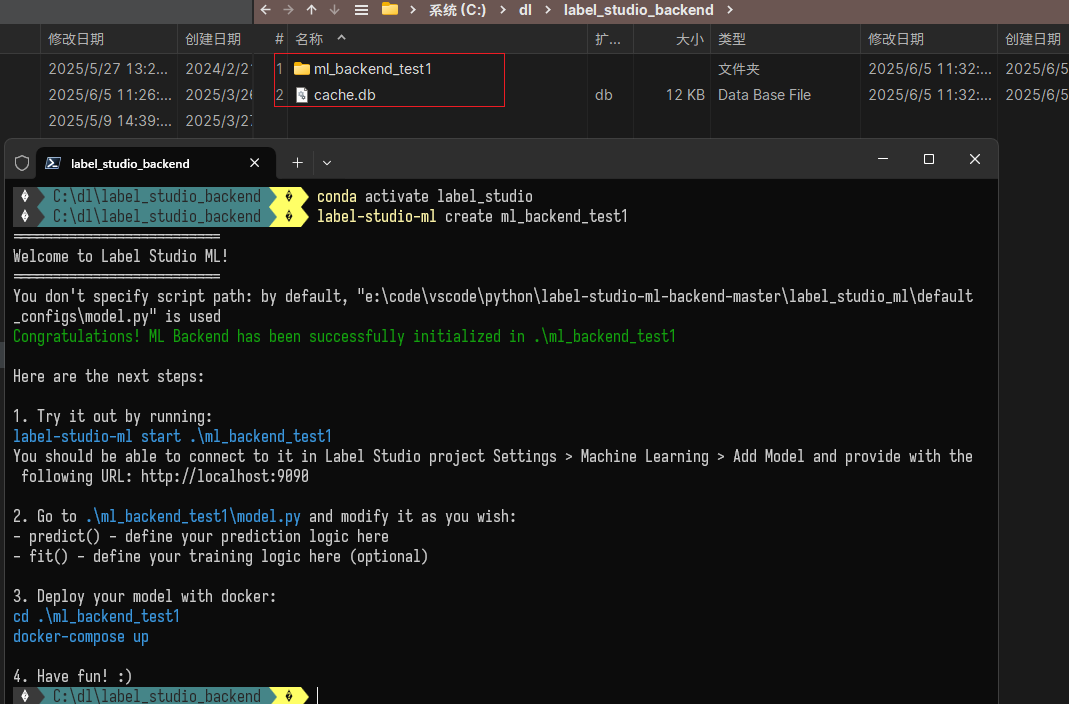The height and width of the screenshot is (704, 1069).
Task: Click PowerShell icon on terminal tab
Action: [x=53, y=163]
